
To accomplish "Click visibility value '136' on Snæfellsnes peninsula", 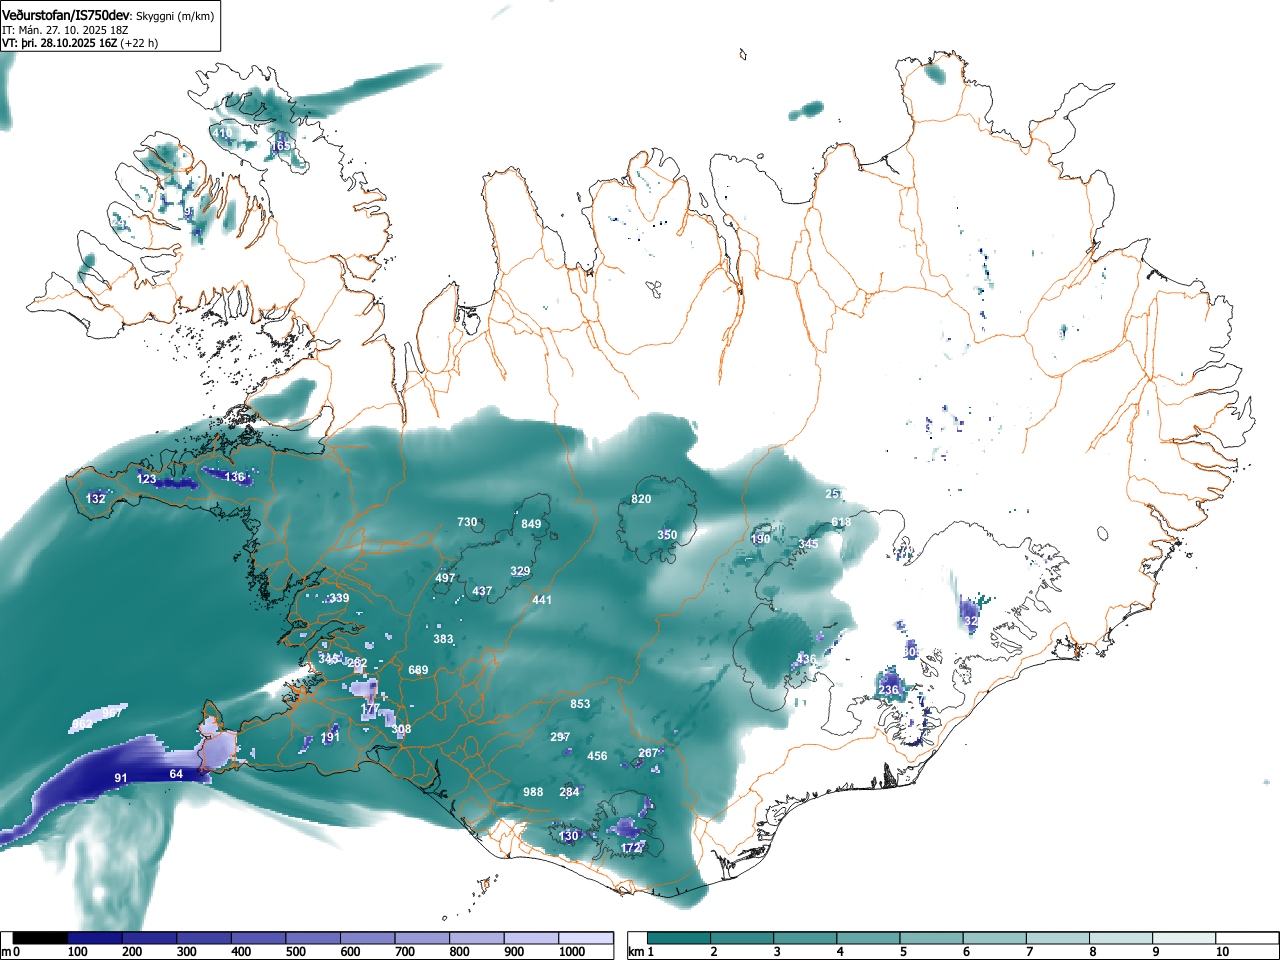I will point(234,477).
